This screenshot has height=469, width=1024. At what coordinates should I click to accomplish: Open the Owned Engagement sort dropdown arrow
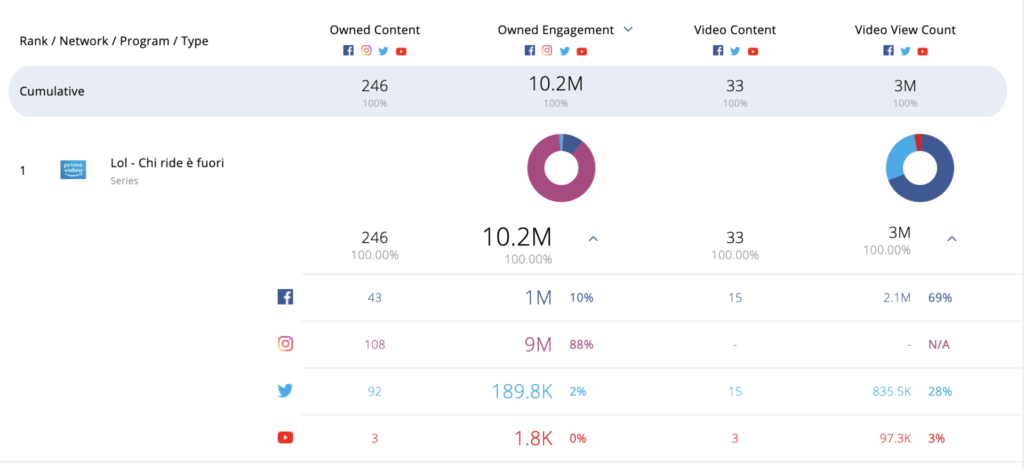[x=628, y=29]
